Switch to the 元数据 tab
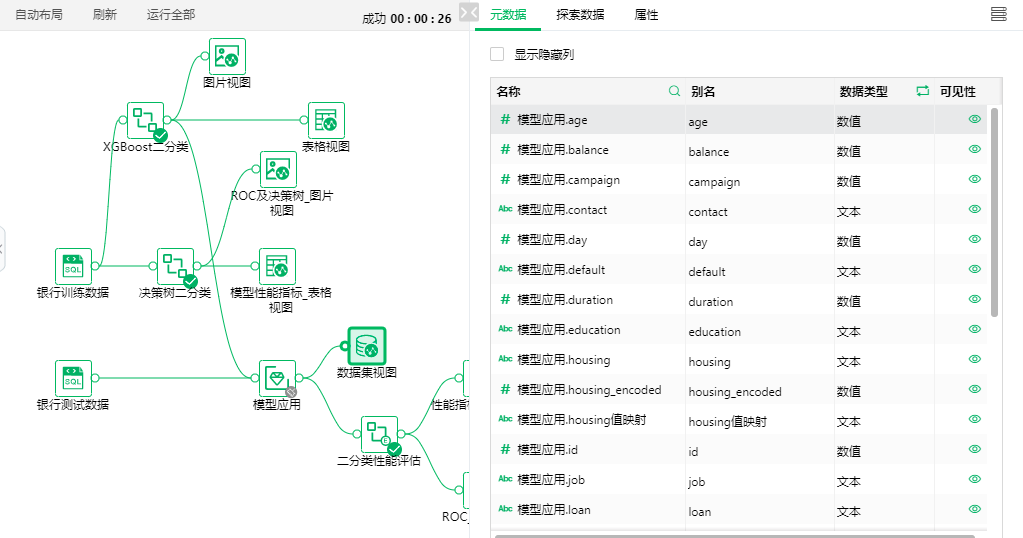The height and width of the screenshot is (538, 1023). [508, 14]
